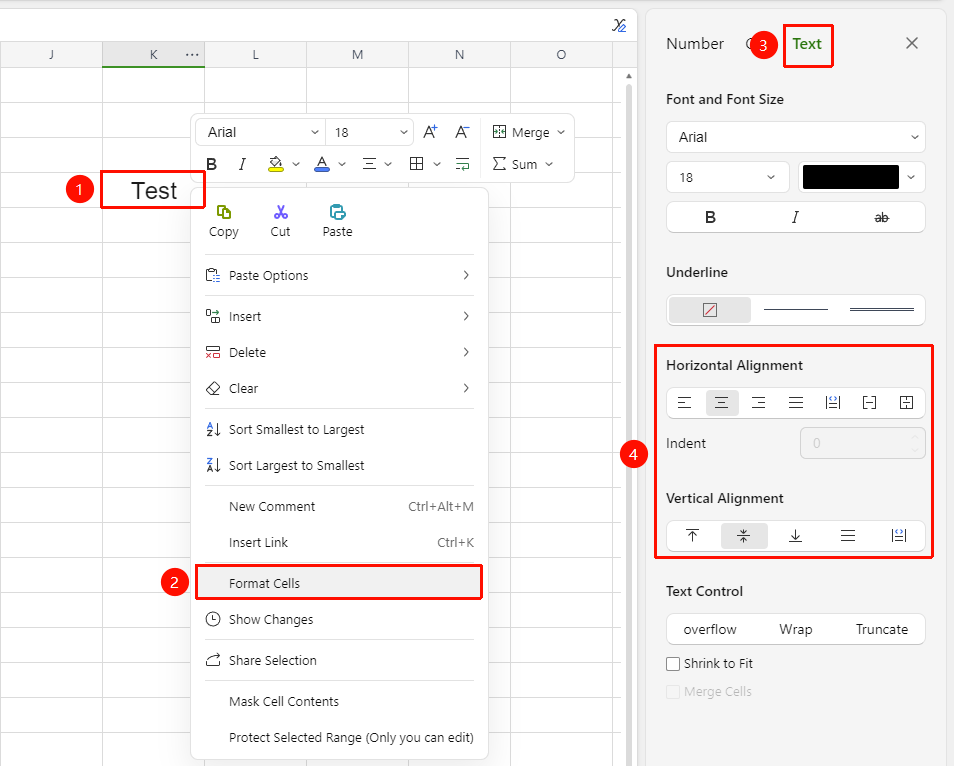Click the Paste clipboard icon
Image resolution: width=954 pixels, height=766 pixels.
coord(338,212)
